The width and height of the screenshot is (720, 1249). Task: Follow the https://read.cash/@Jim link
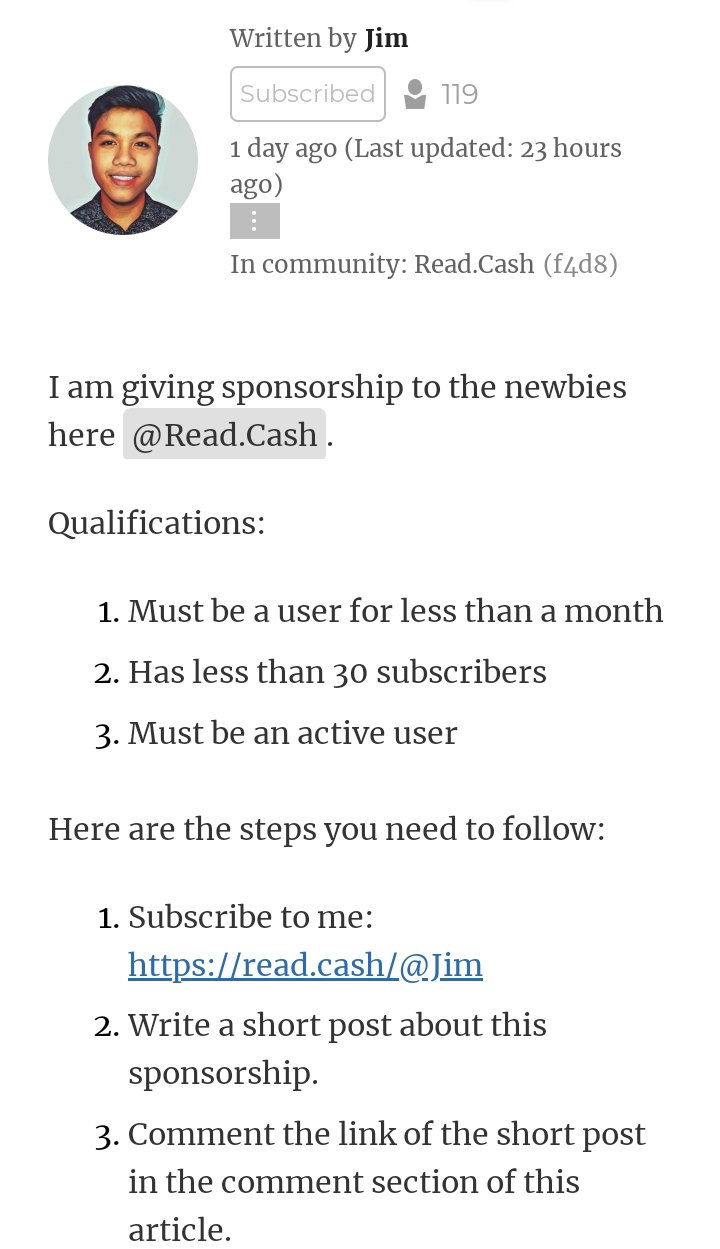(x=305, y=965)
